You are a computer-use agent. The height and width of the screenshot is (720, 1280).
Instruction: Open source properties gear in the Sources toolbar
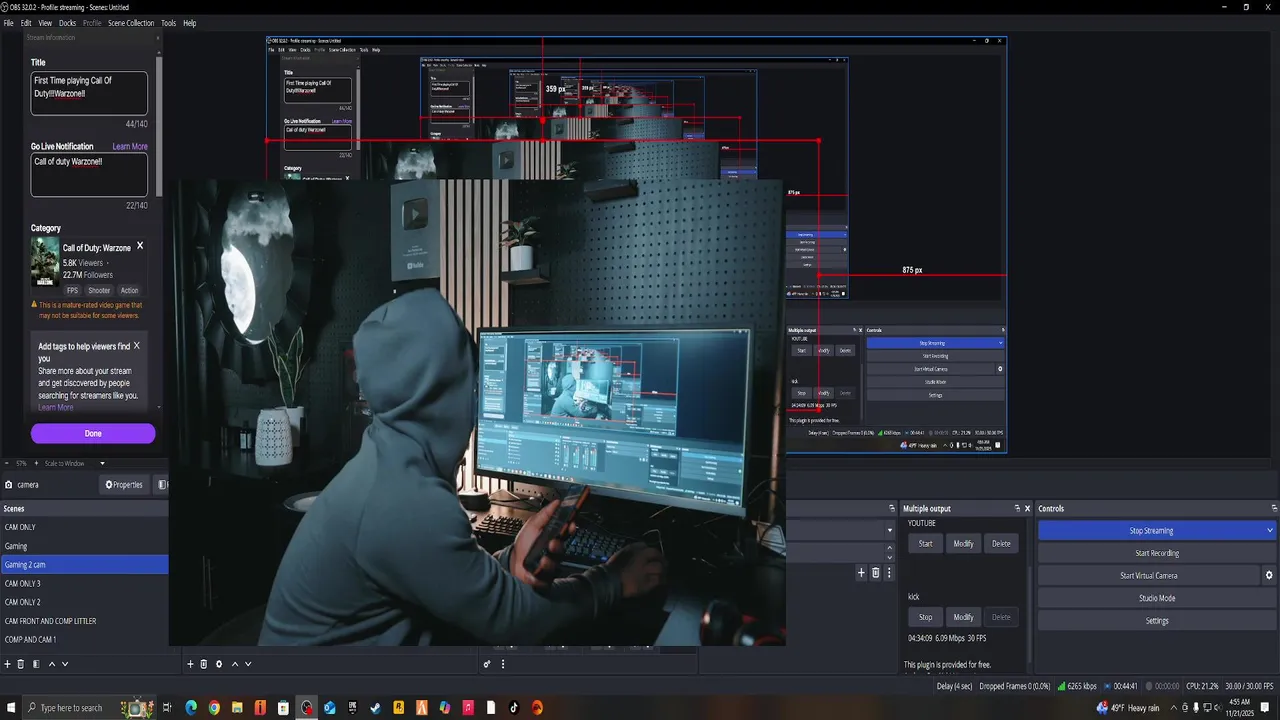tap(219, 664)
